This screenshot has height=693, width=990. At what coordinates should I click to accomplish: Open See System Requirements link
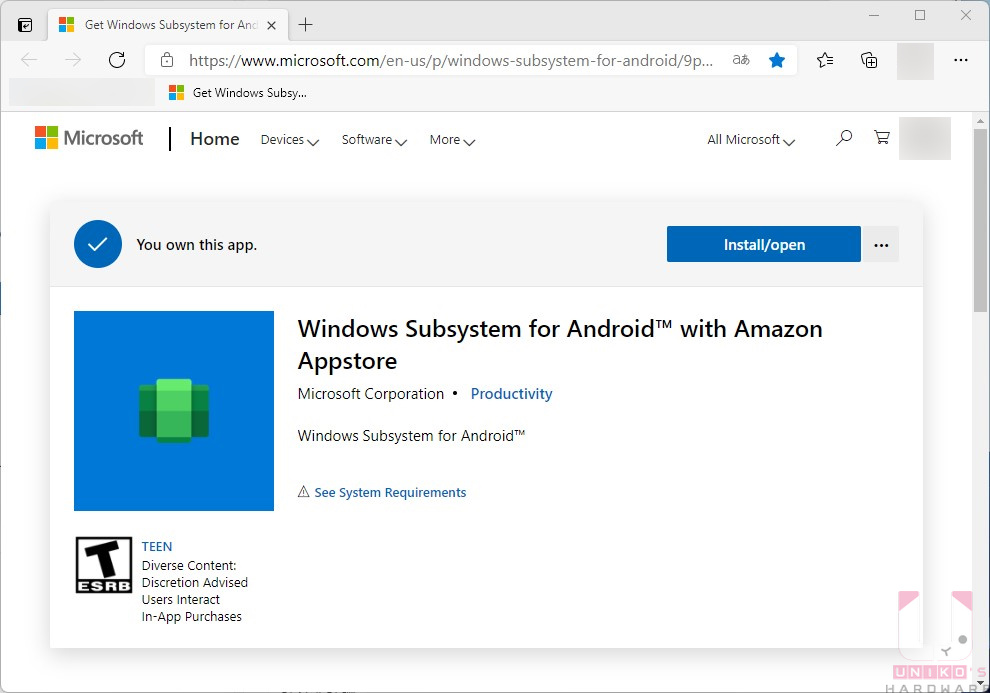click(x=390, y=492)
